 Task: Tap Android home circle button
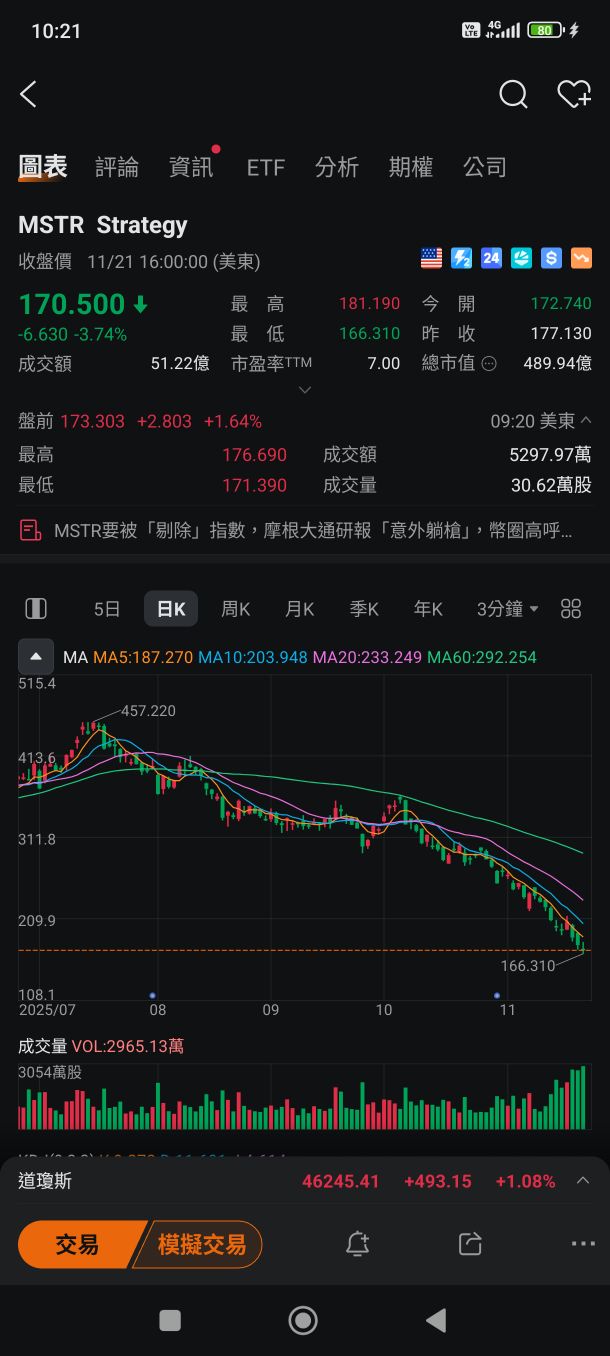pyautogui.click(x=303, y=1320)
